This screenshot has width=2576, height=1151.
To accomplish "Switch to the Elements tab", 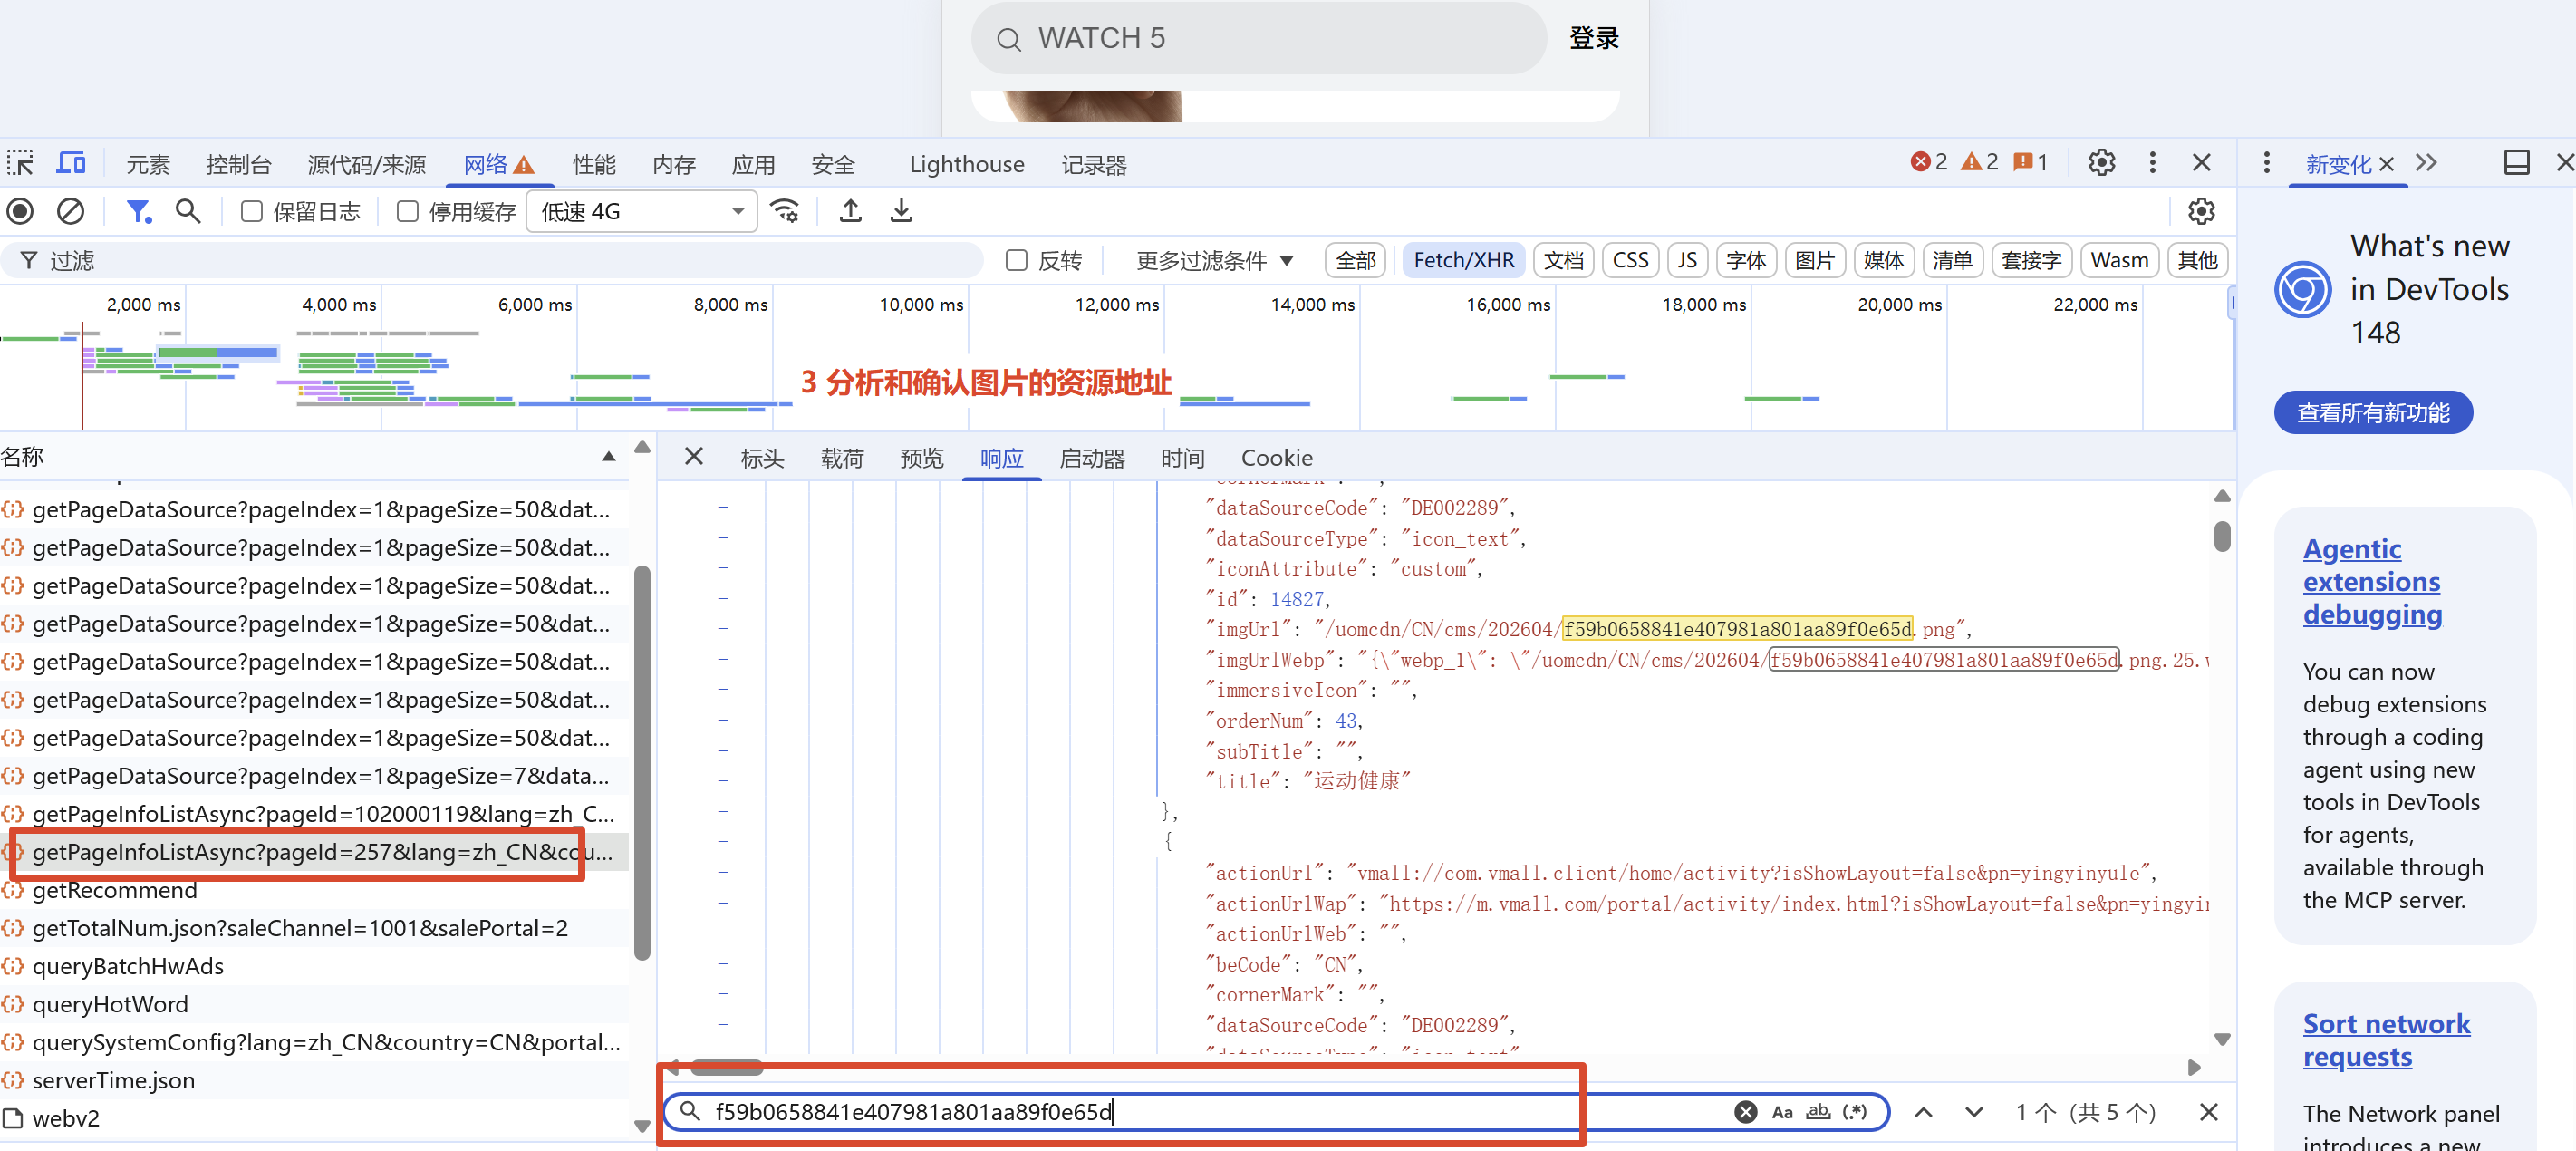I will 148,164.
